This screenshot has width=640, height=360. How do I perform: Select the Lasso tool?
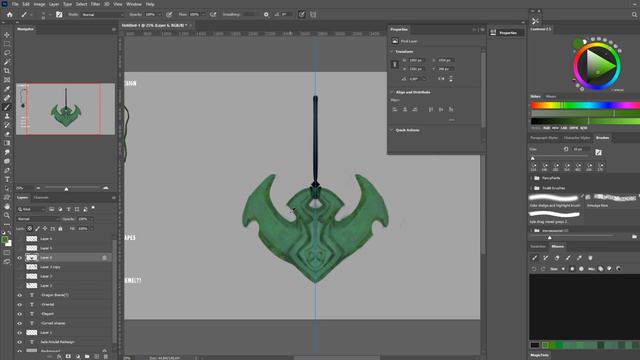tap(7, 53)
